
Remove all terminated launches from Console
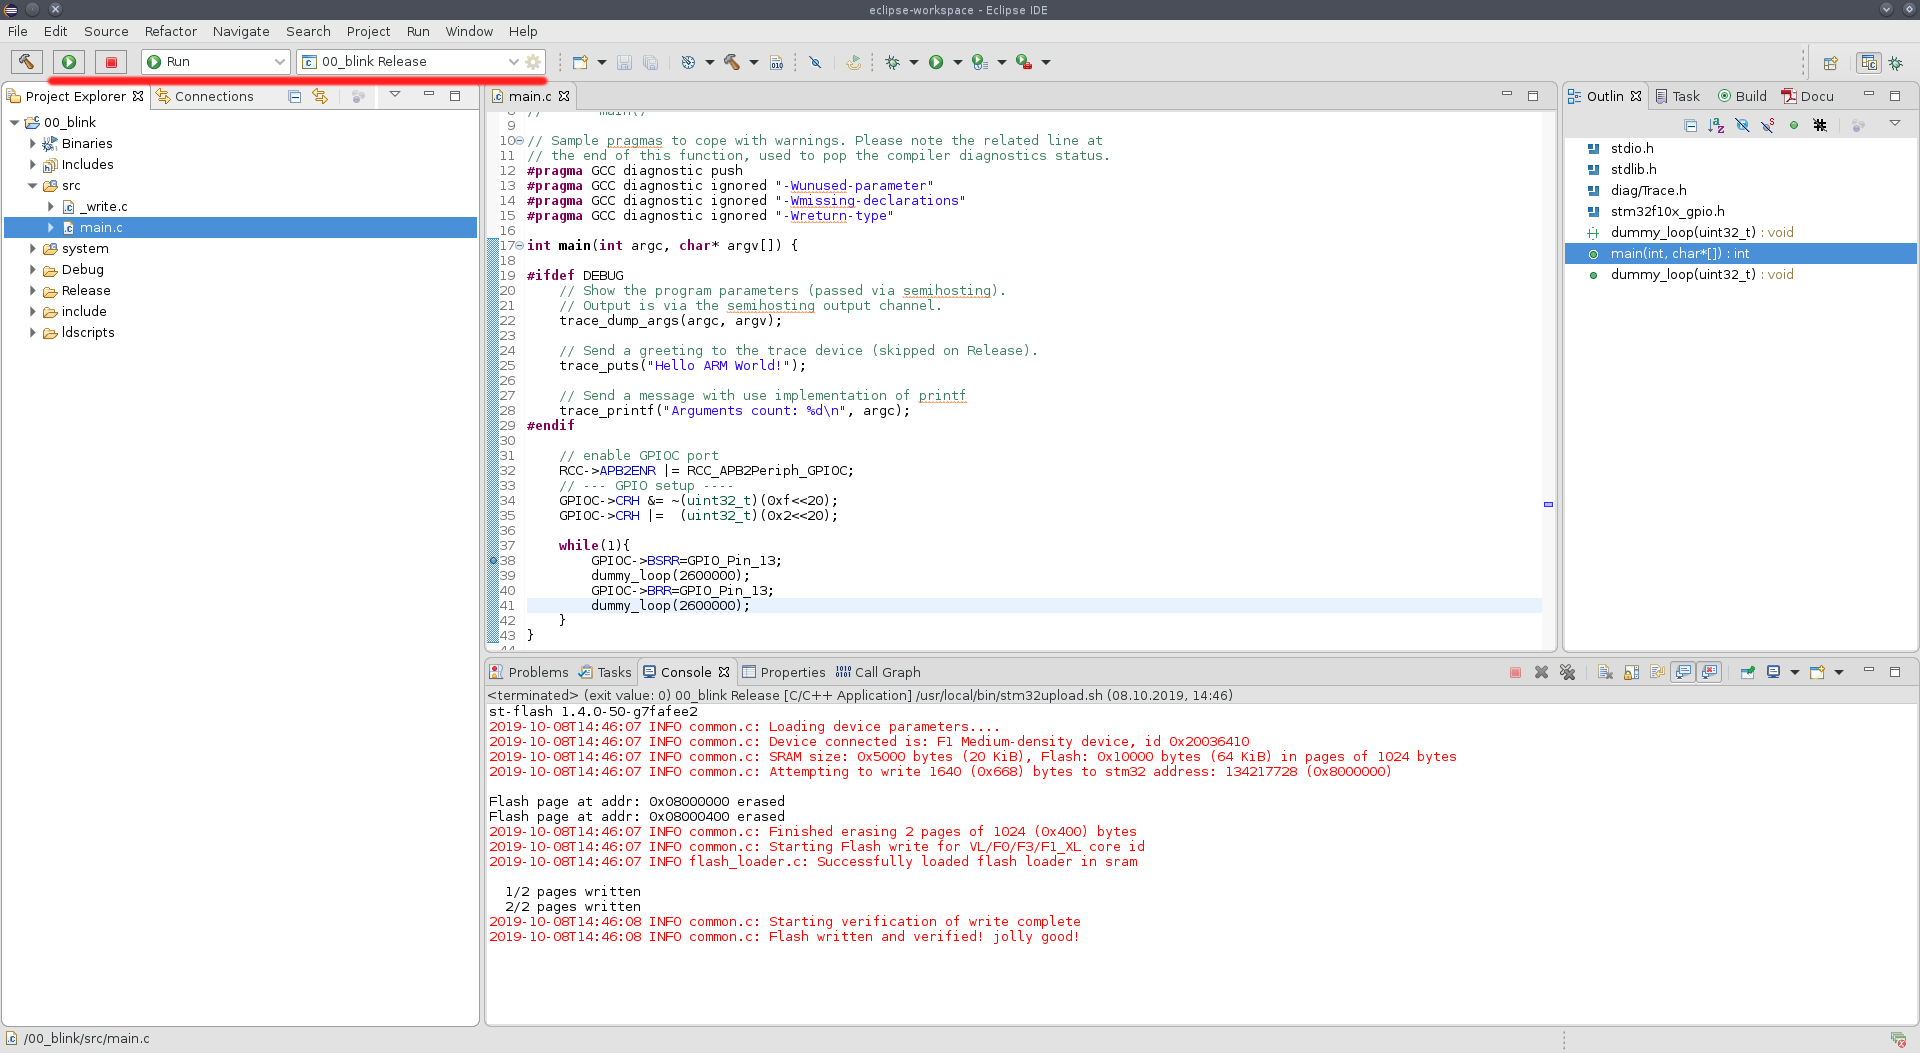pyautogui.click(x=1567, y=672)
